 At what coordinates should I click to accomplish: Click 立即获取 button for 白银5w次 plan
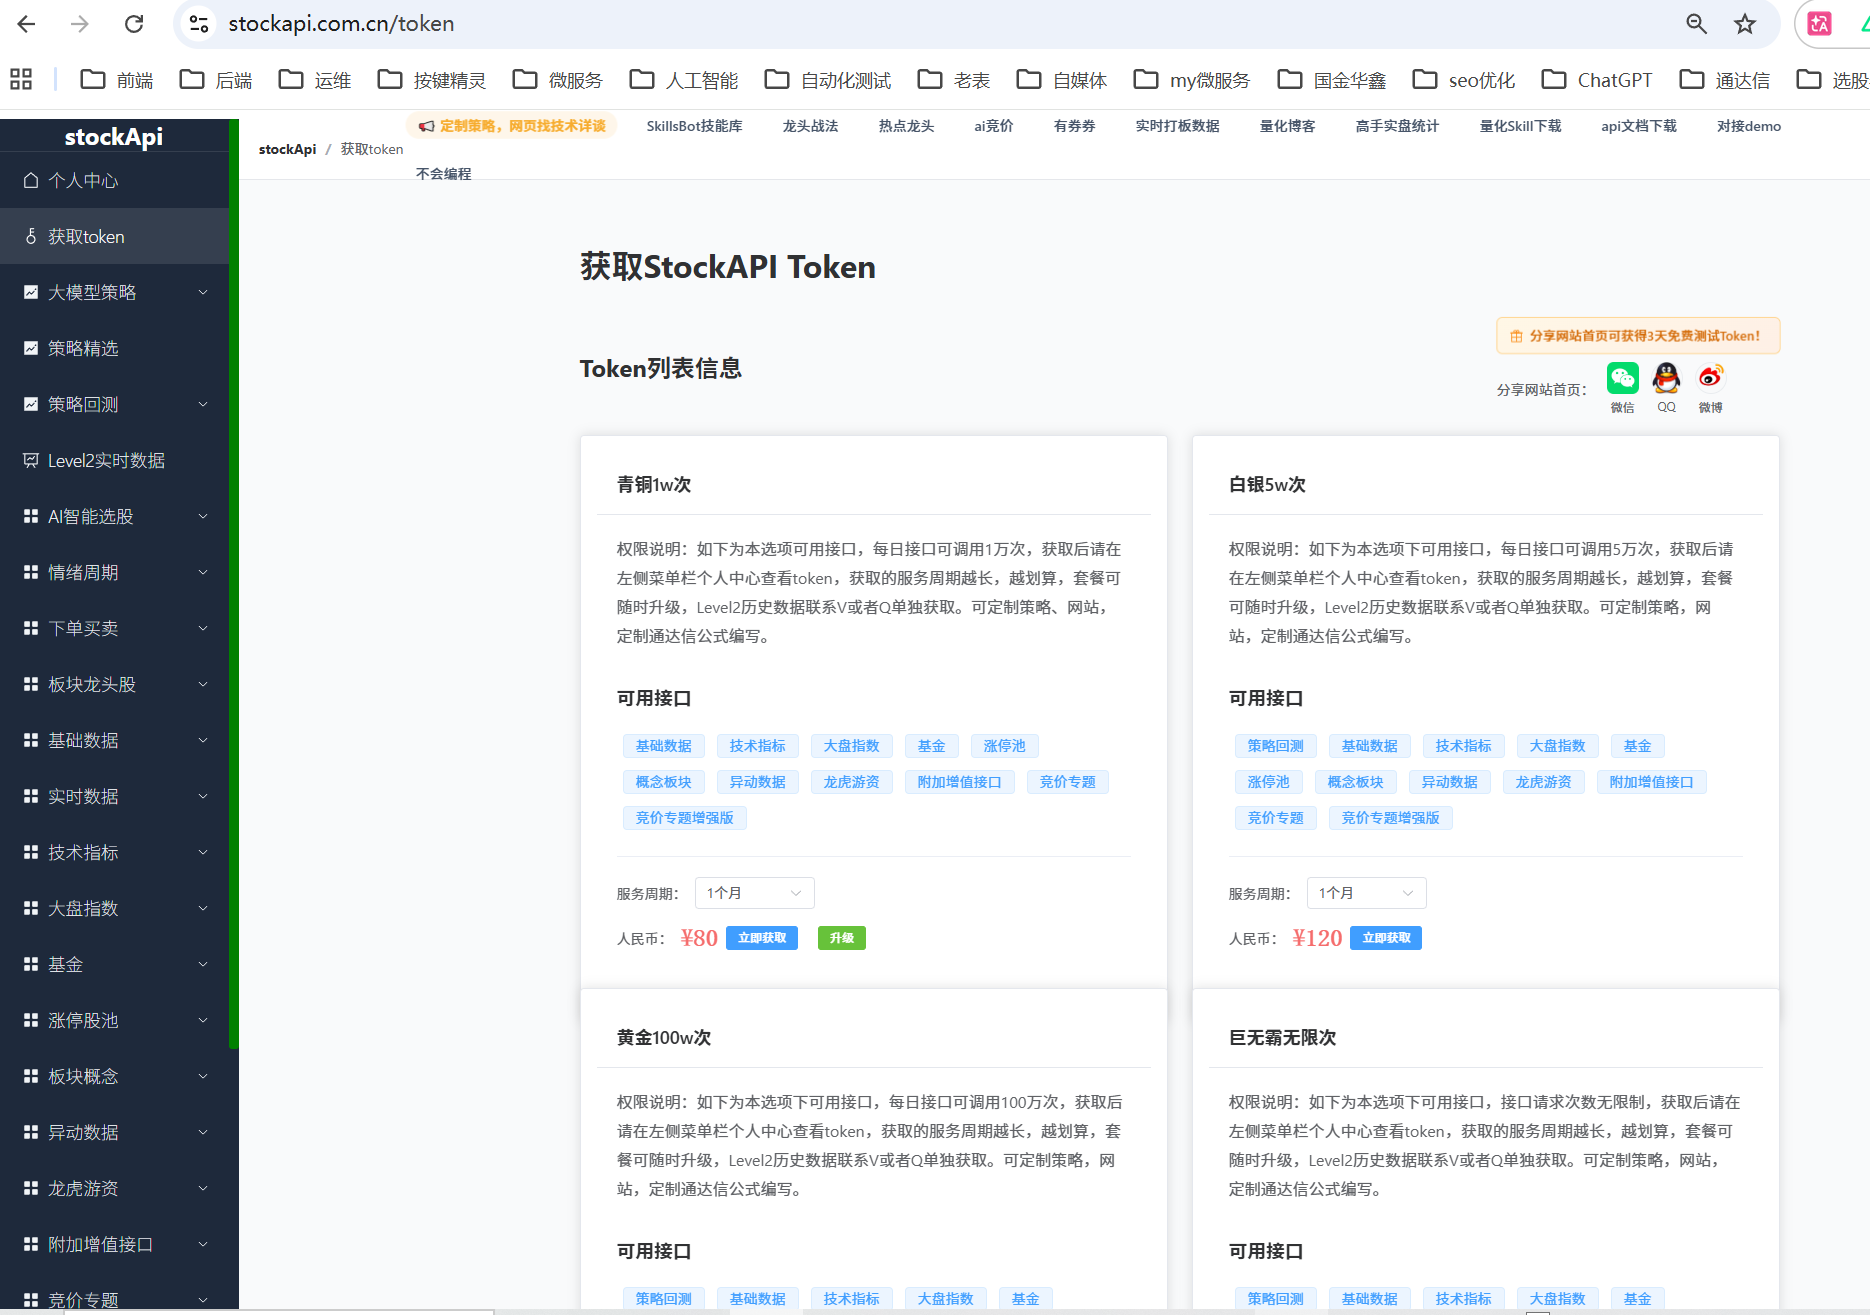tap(1386, 938)
